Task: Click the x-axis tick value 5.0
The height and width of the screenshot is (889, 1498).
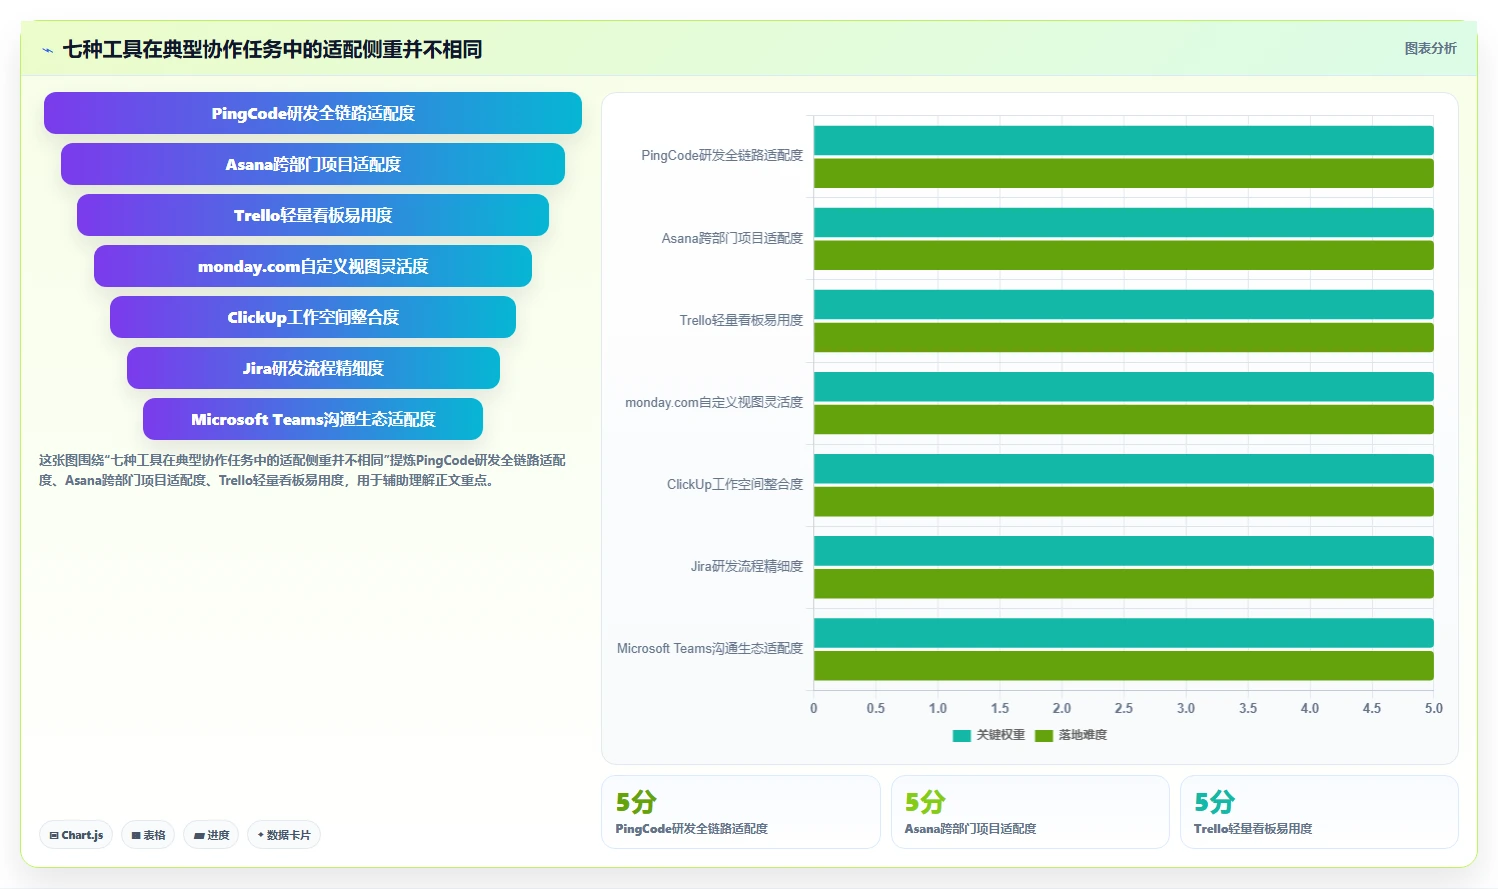Action: pyautogui.click(x=1433, y=708)
